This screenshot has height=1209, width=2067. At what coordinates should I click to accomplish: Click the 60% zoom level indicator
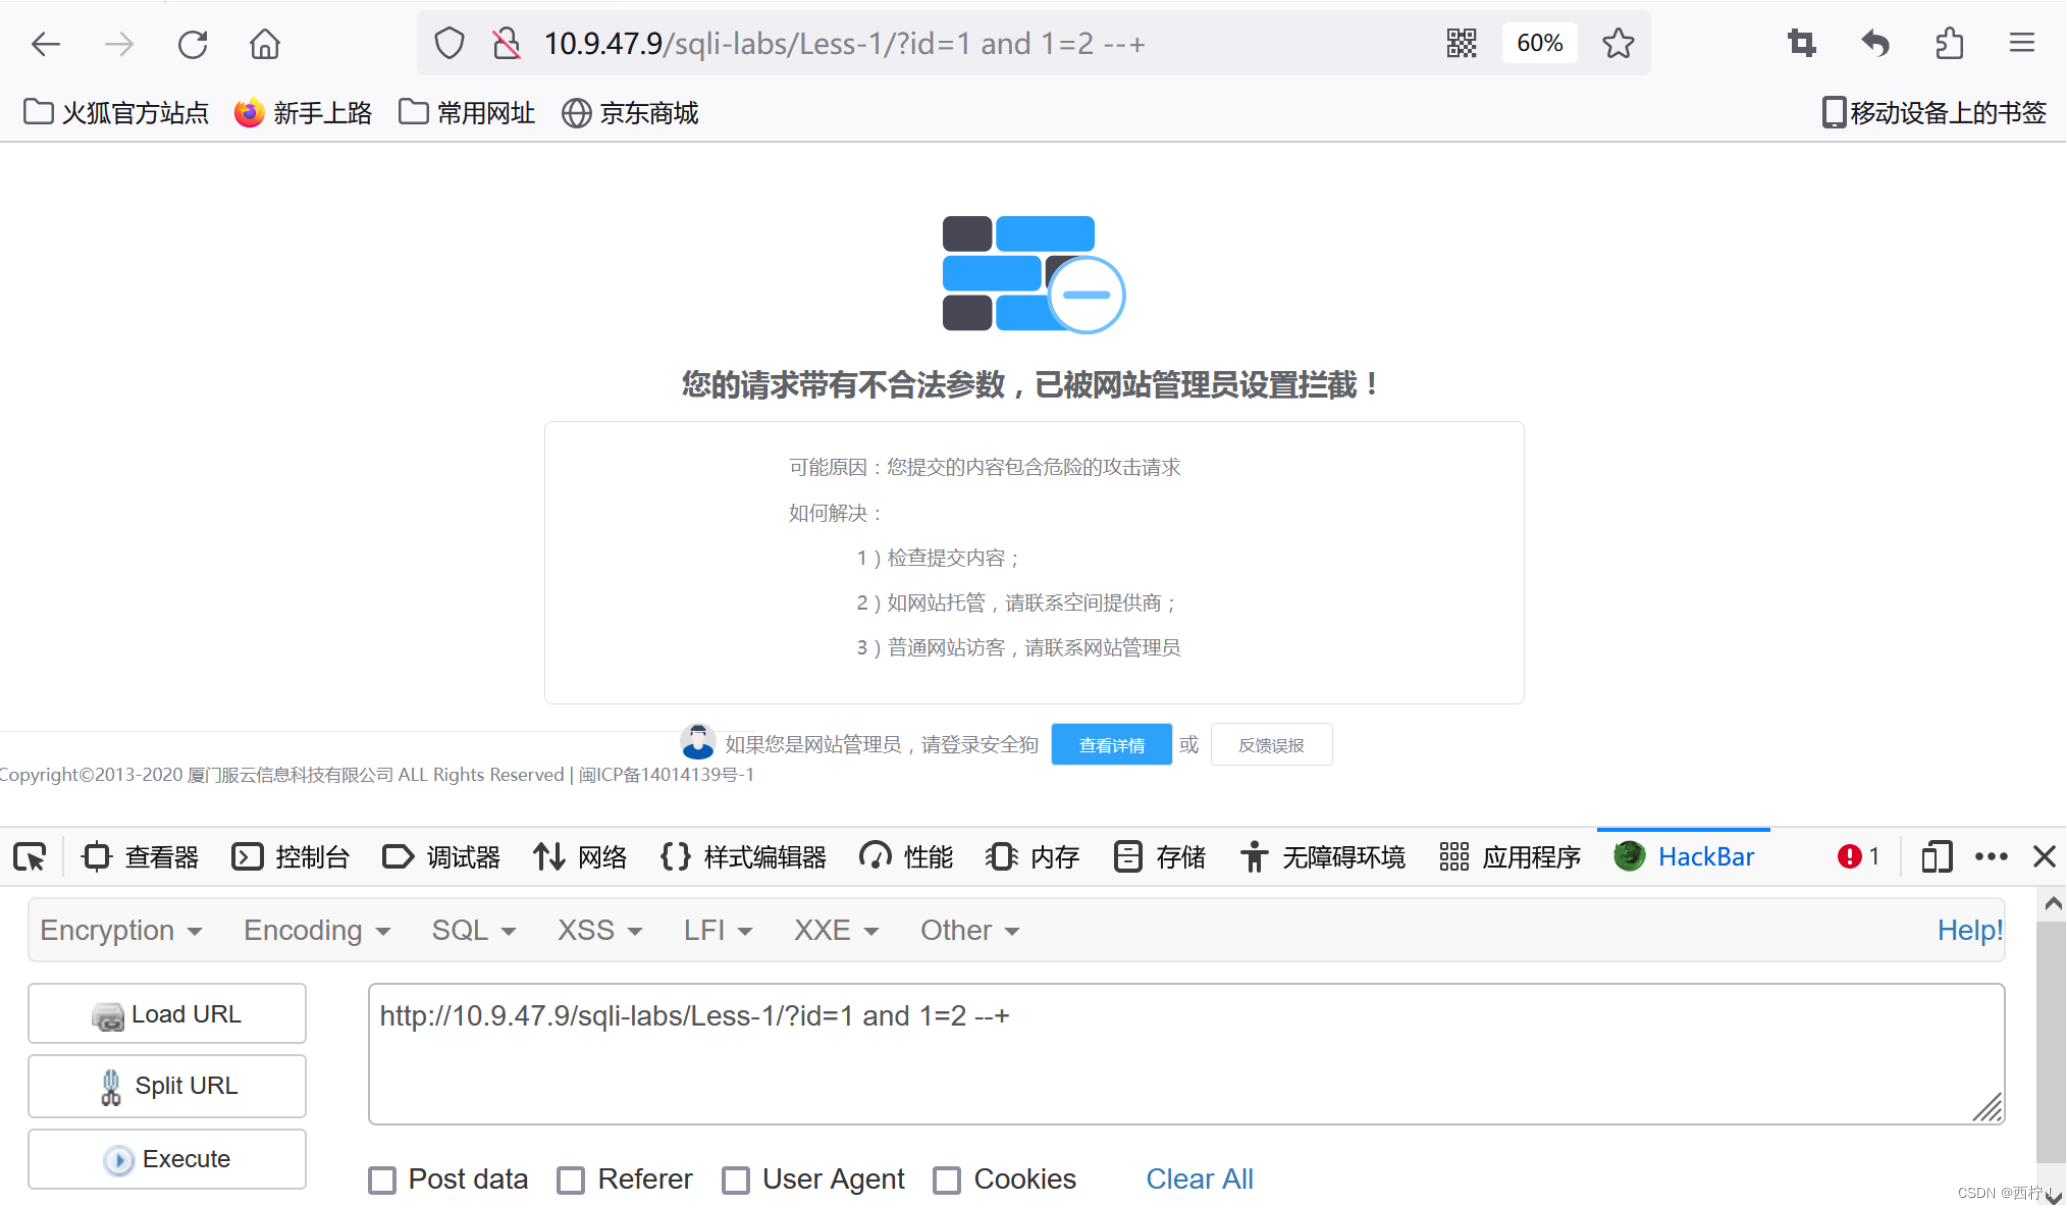coord(1539,43)
